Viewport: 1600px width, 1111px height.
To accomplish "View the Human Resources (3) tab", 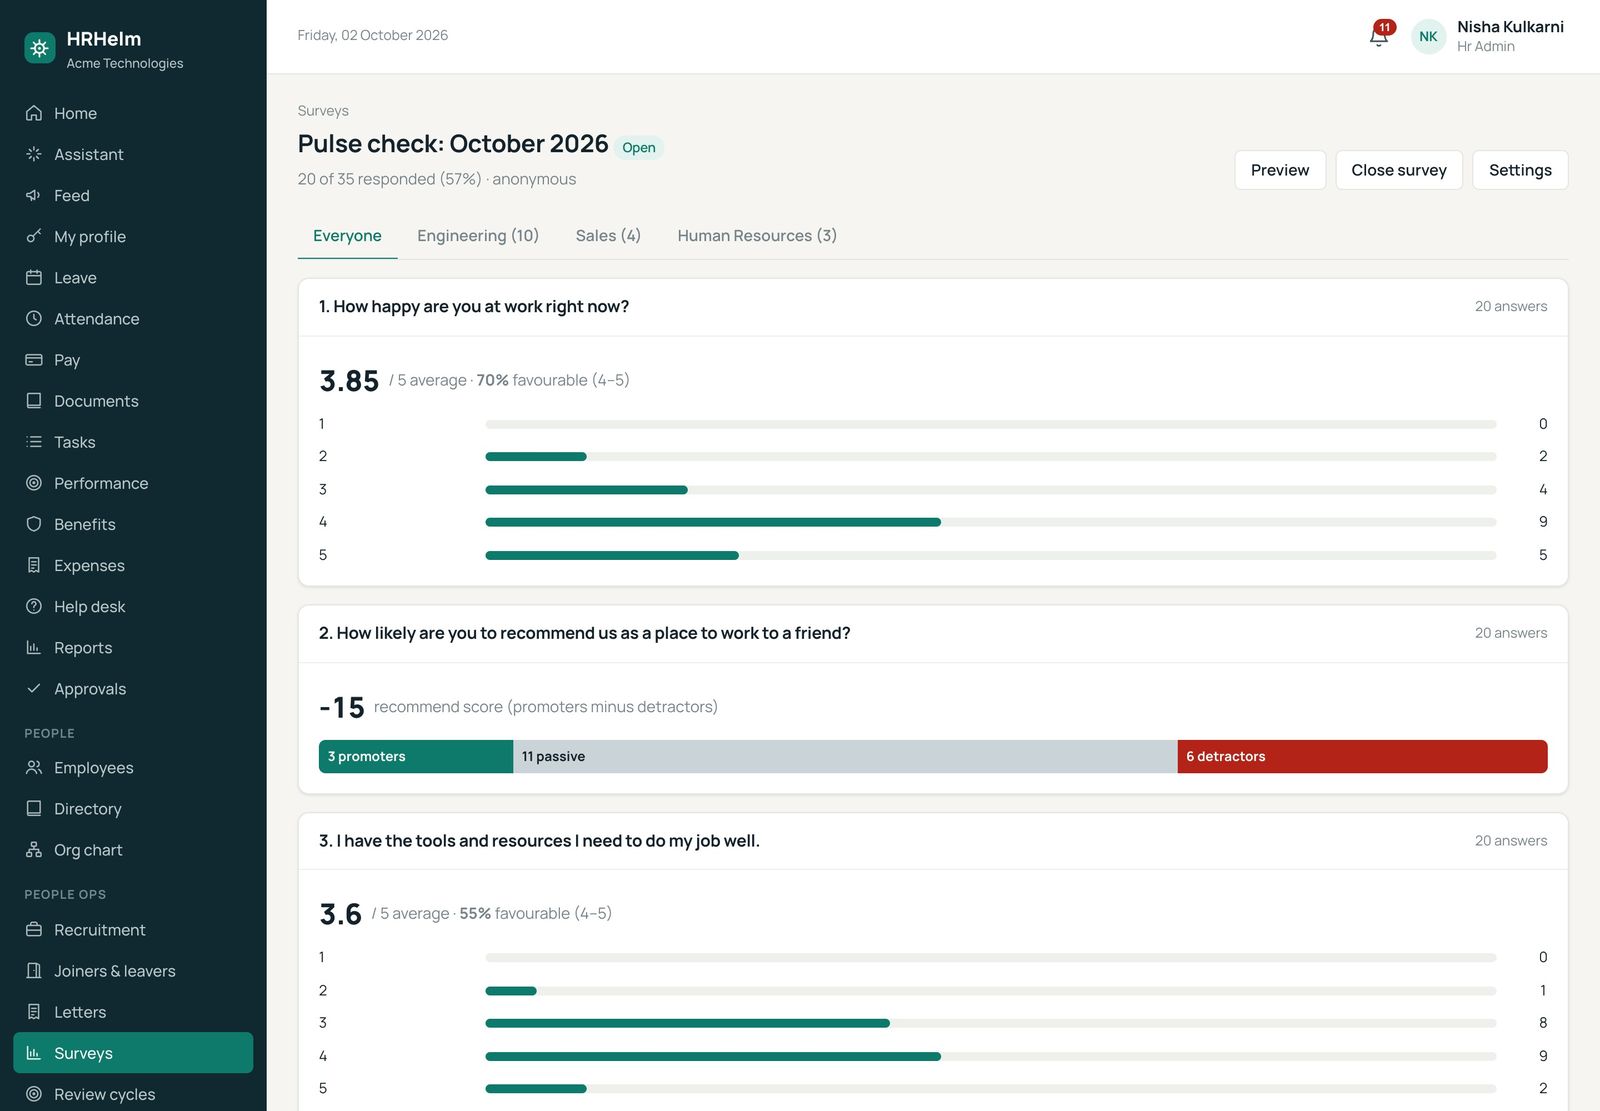I will (757, 236).
